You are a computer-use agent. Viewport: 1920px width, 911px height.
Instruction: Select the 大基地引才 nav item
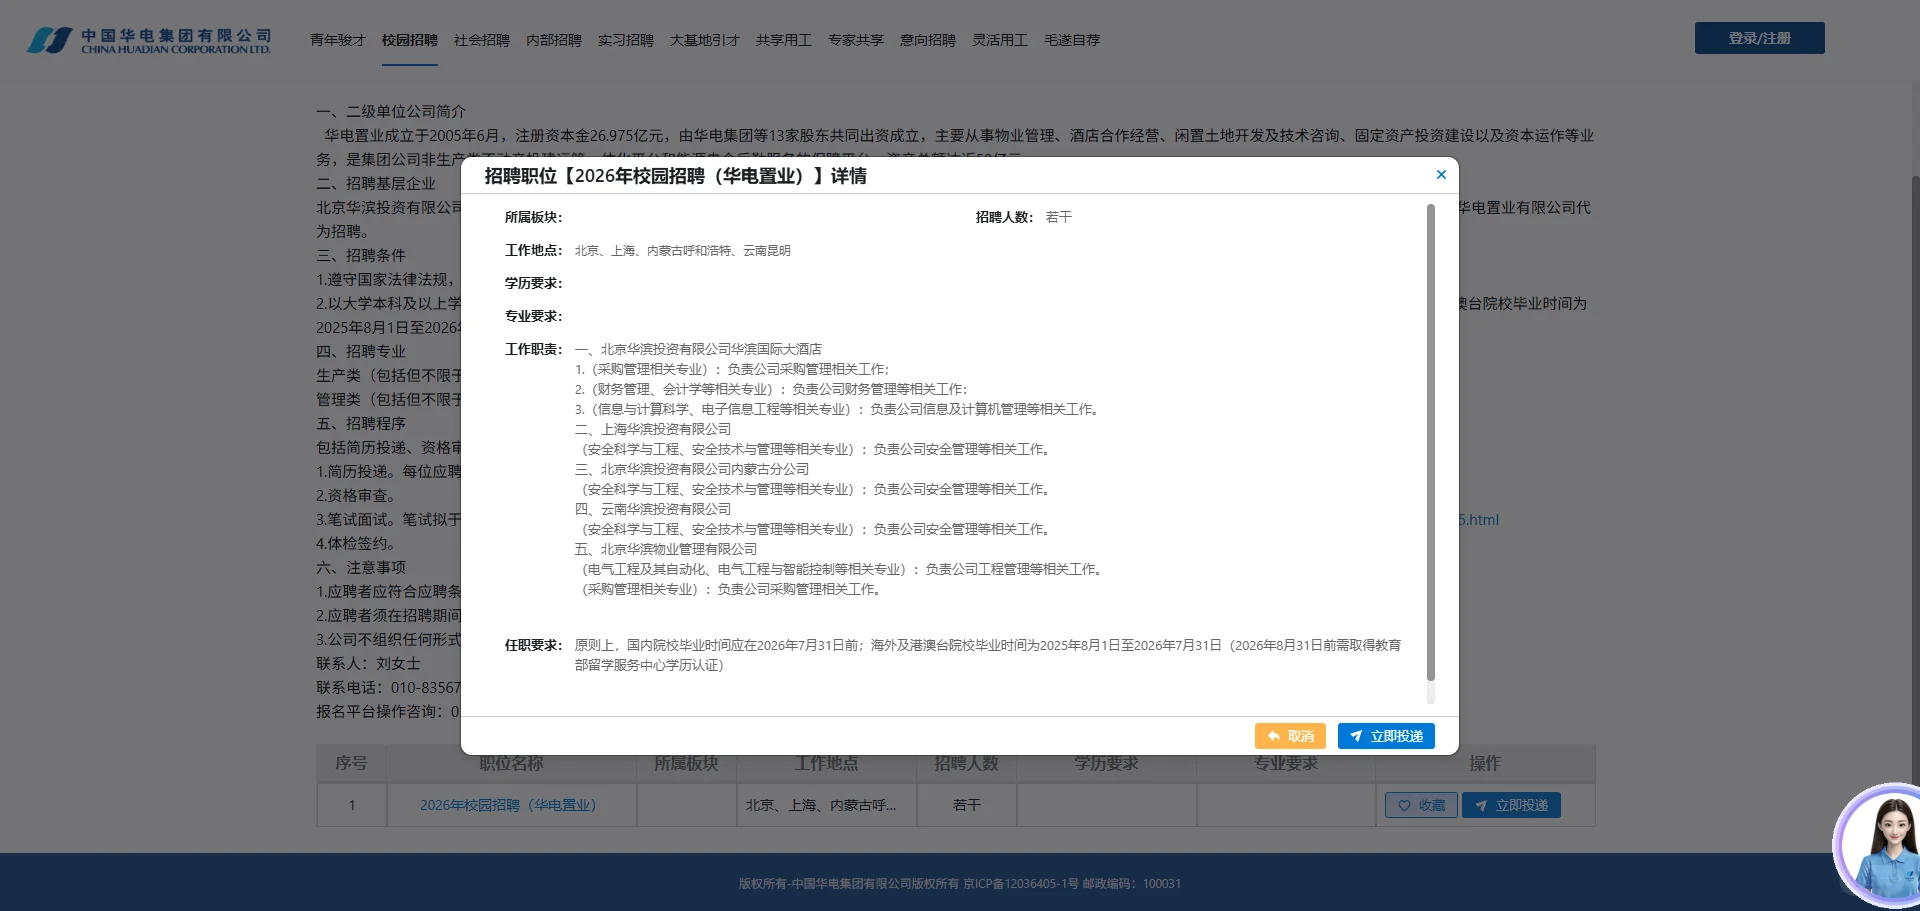pyautogui.click(x=704, y=40)
